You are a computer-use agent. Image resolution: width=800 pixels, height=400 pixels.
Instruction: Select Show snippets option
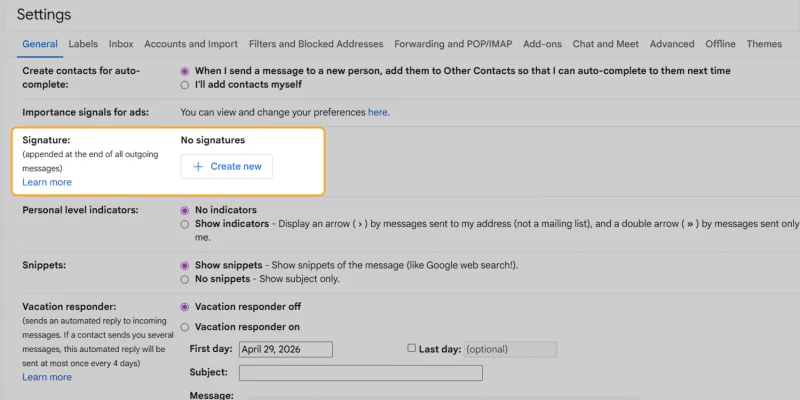click(x=185, y=266)
